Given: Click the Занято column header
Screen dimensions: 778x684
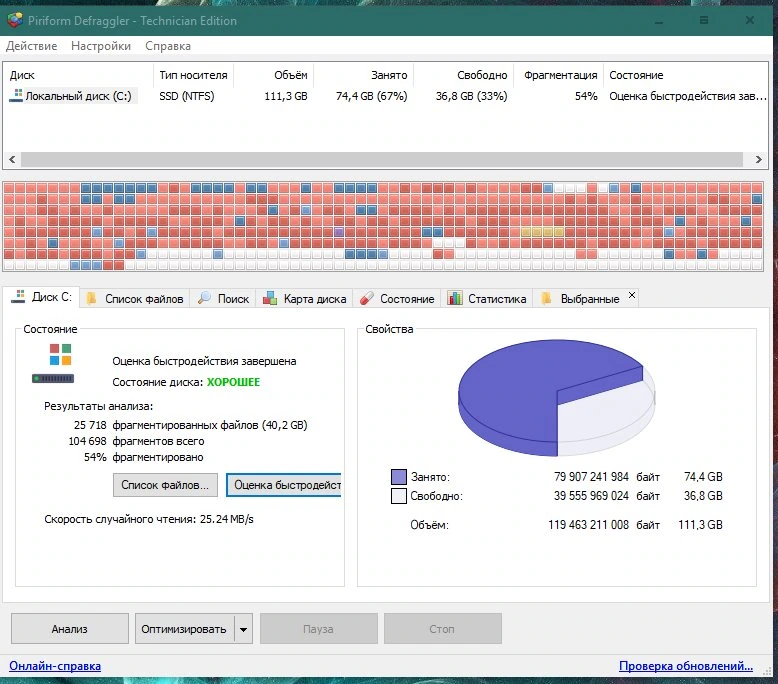Looking at the screenshot, I should pos(364,75).
